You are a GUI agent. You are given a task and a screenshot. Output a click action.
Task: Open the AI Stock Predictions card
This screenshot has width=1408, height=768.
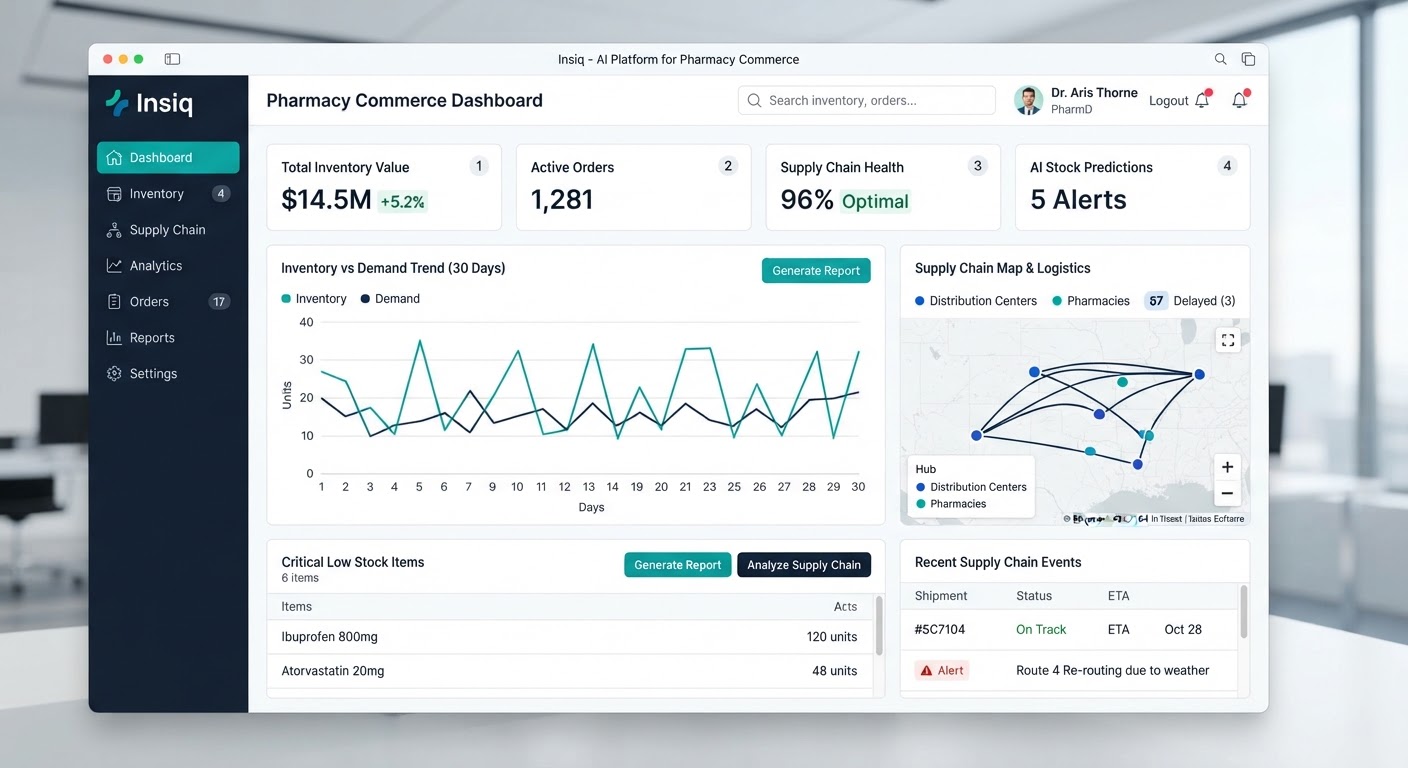(x=1132, y=187)
